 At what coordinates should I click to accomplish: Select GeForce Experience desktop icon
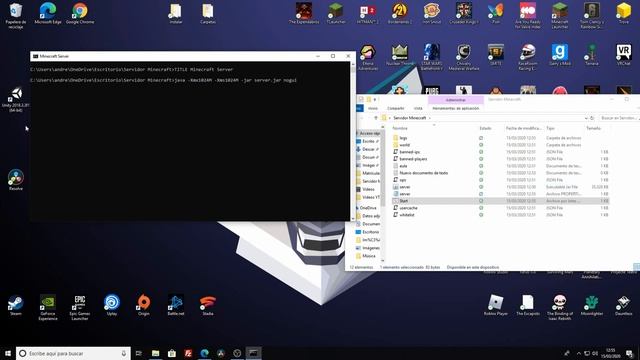coord(48,307)
